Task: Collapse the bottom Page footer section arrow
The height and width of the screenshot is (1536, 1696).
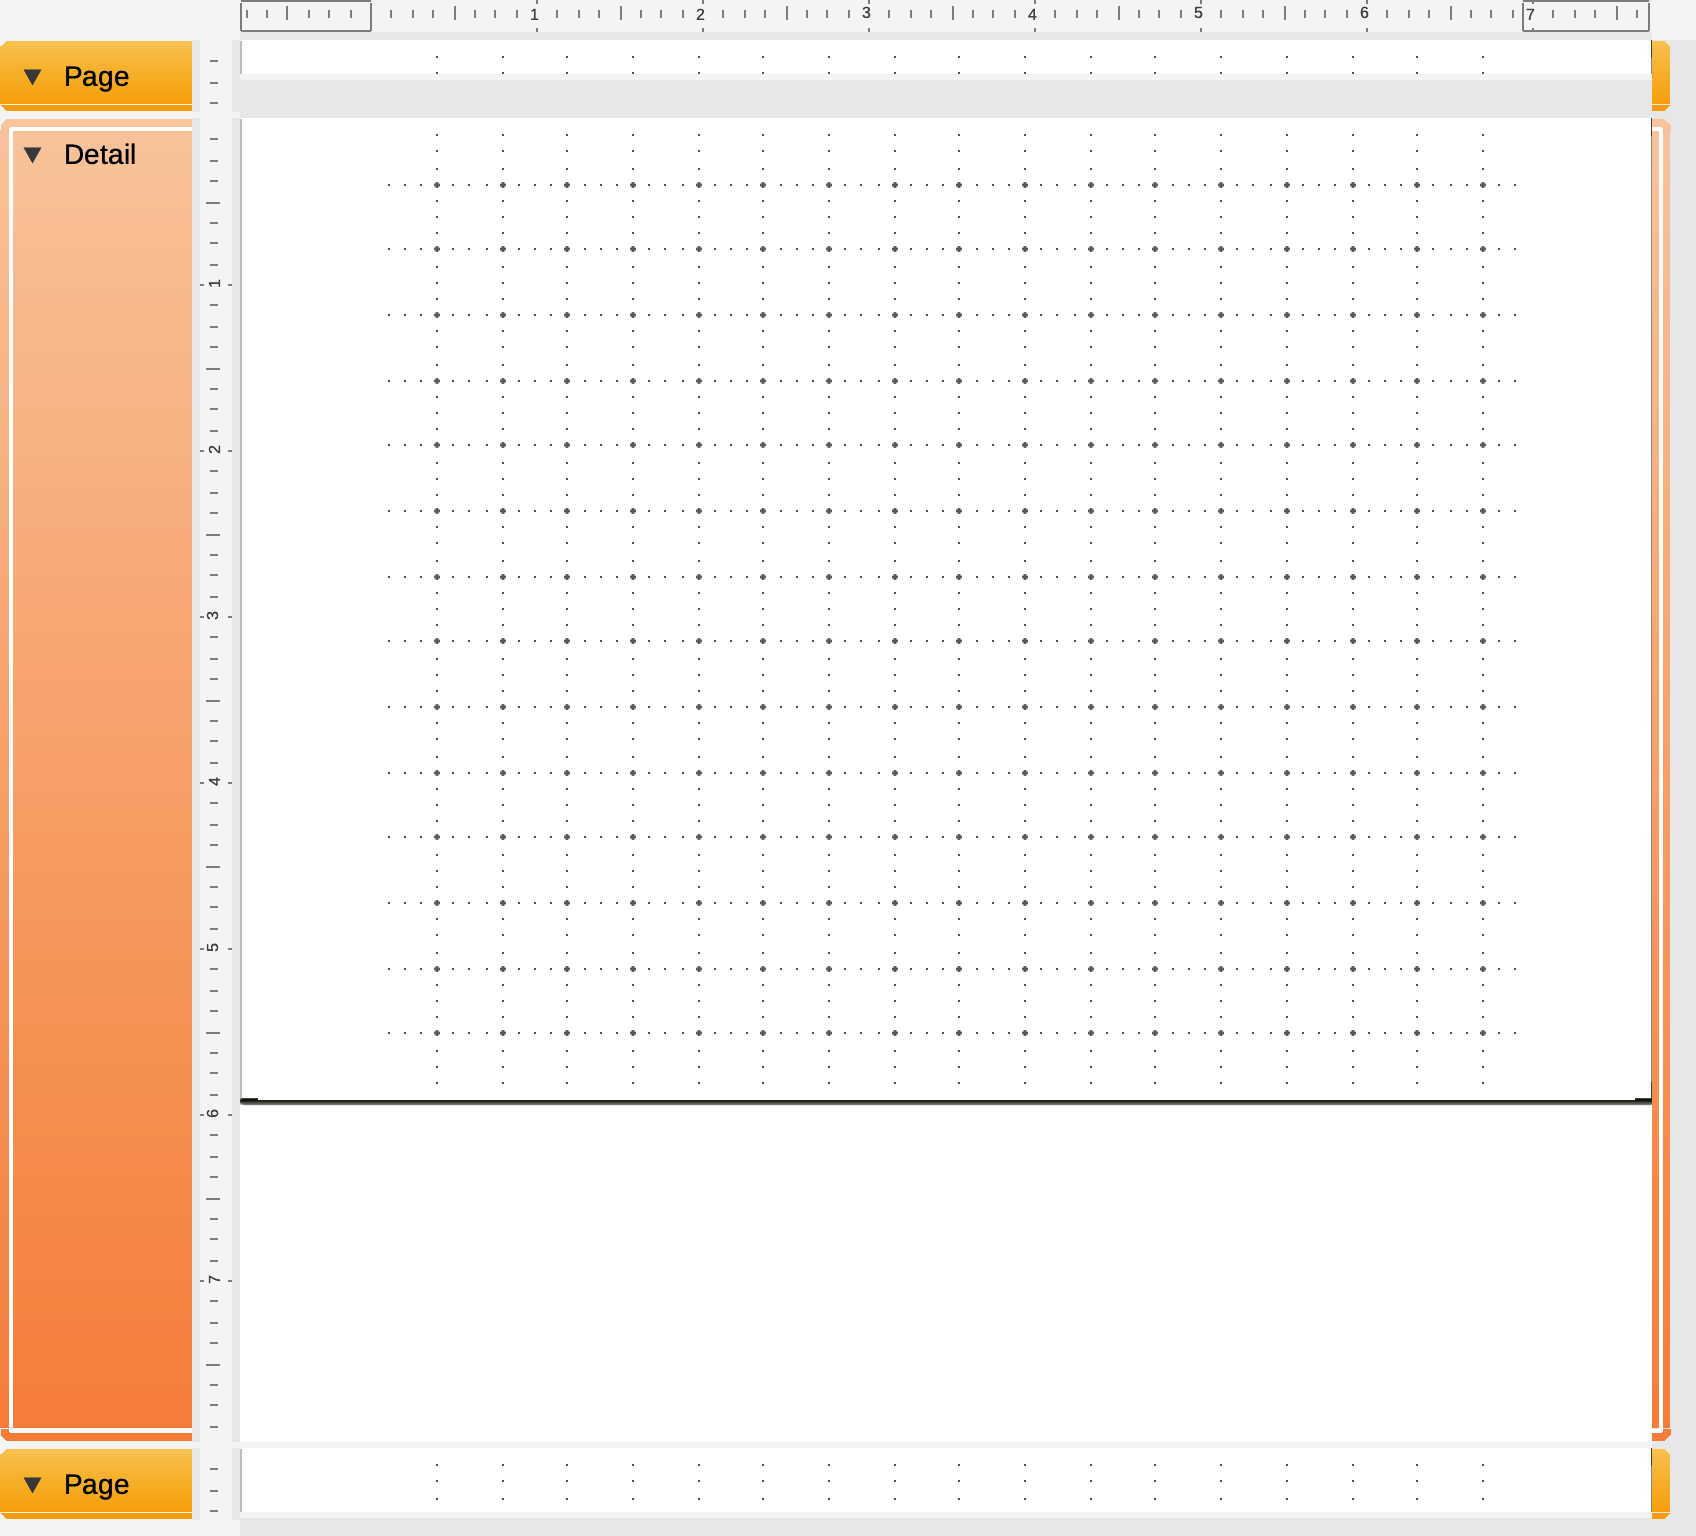Action: (33, 1485)
